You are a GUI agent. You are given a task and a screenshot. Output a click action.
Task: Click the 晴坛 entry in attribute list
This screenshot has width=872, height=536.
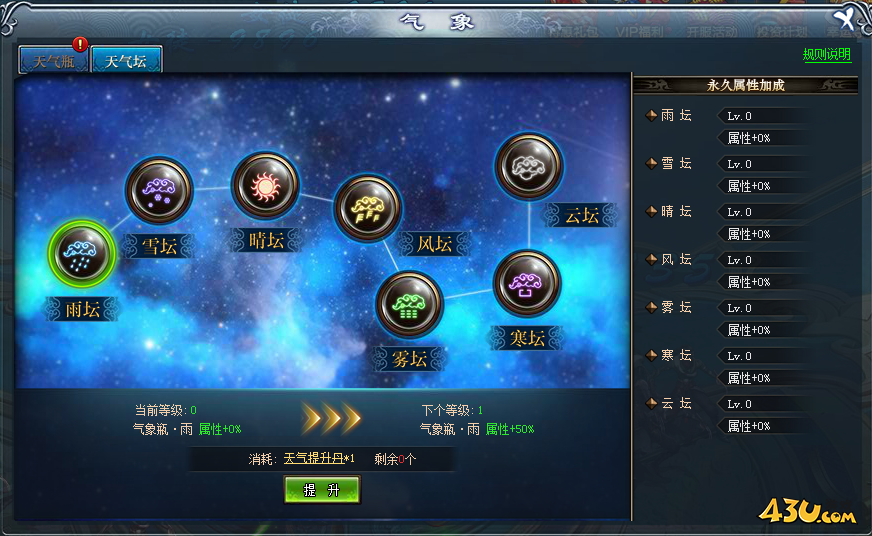click(x=676, y=211)
